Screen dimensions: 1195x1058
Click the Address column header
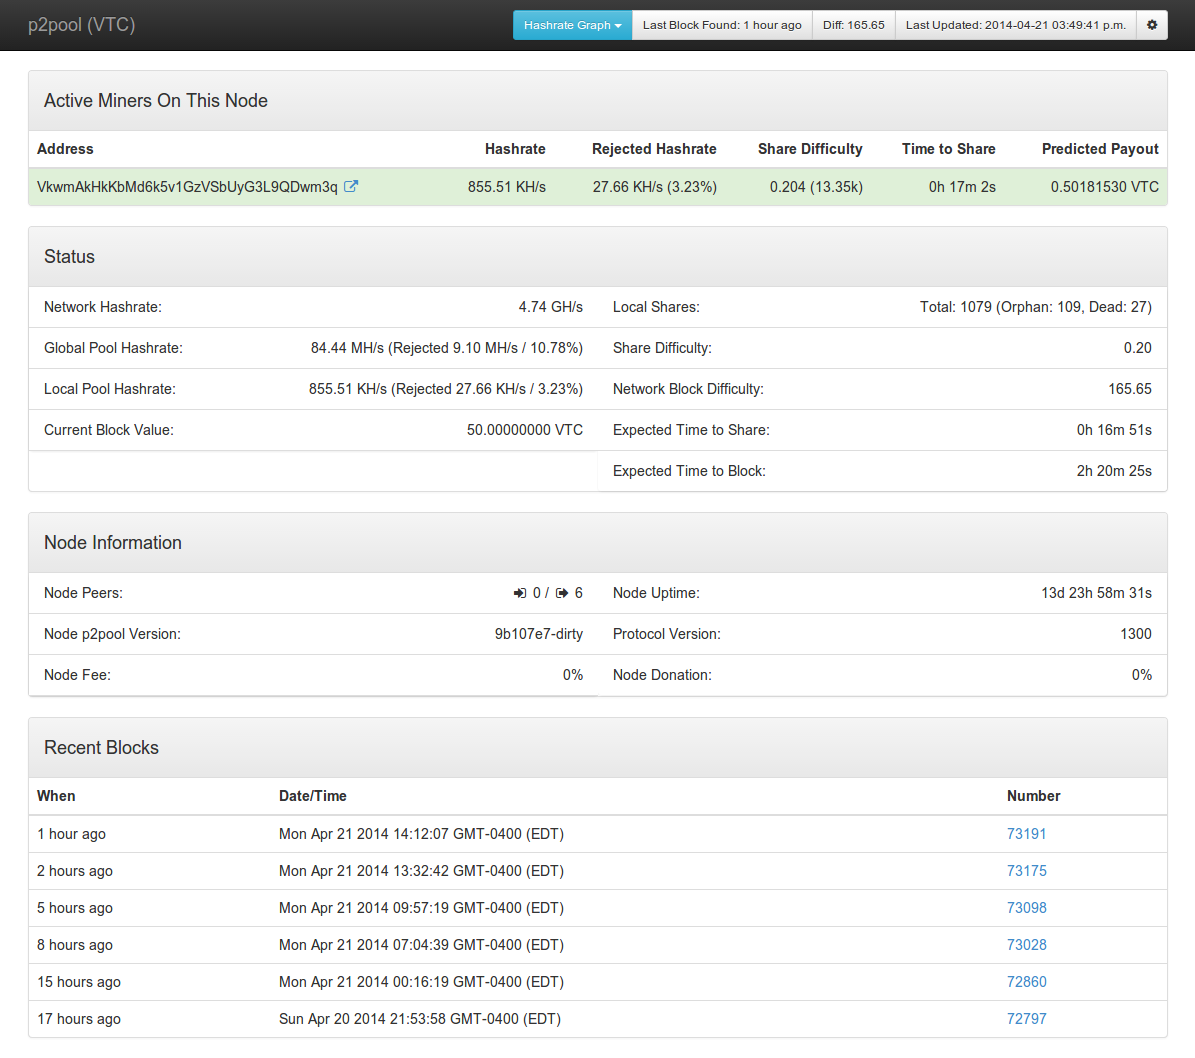coord(65,149)
